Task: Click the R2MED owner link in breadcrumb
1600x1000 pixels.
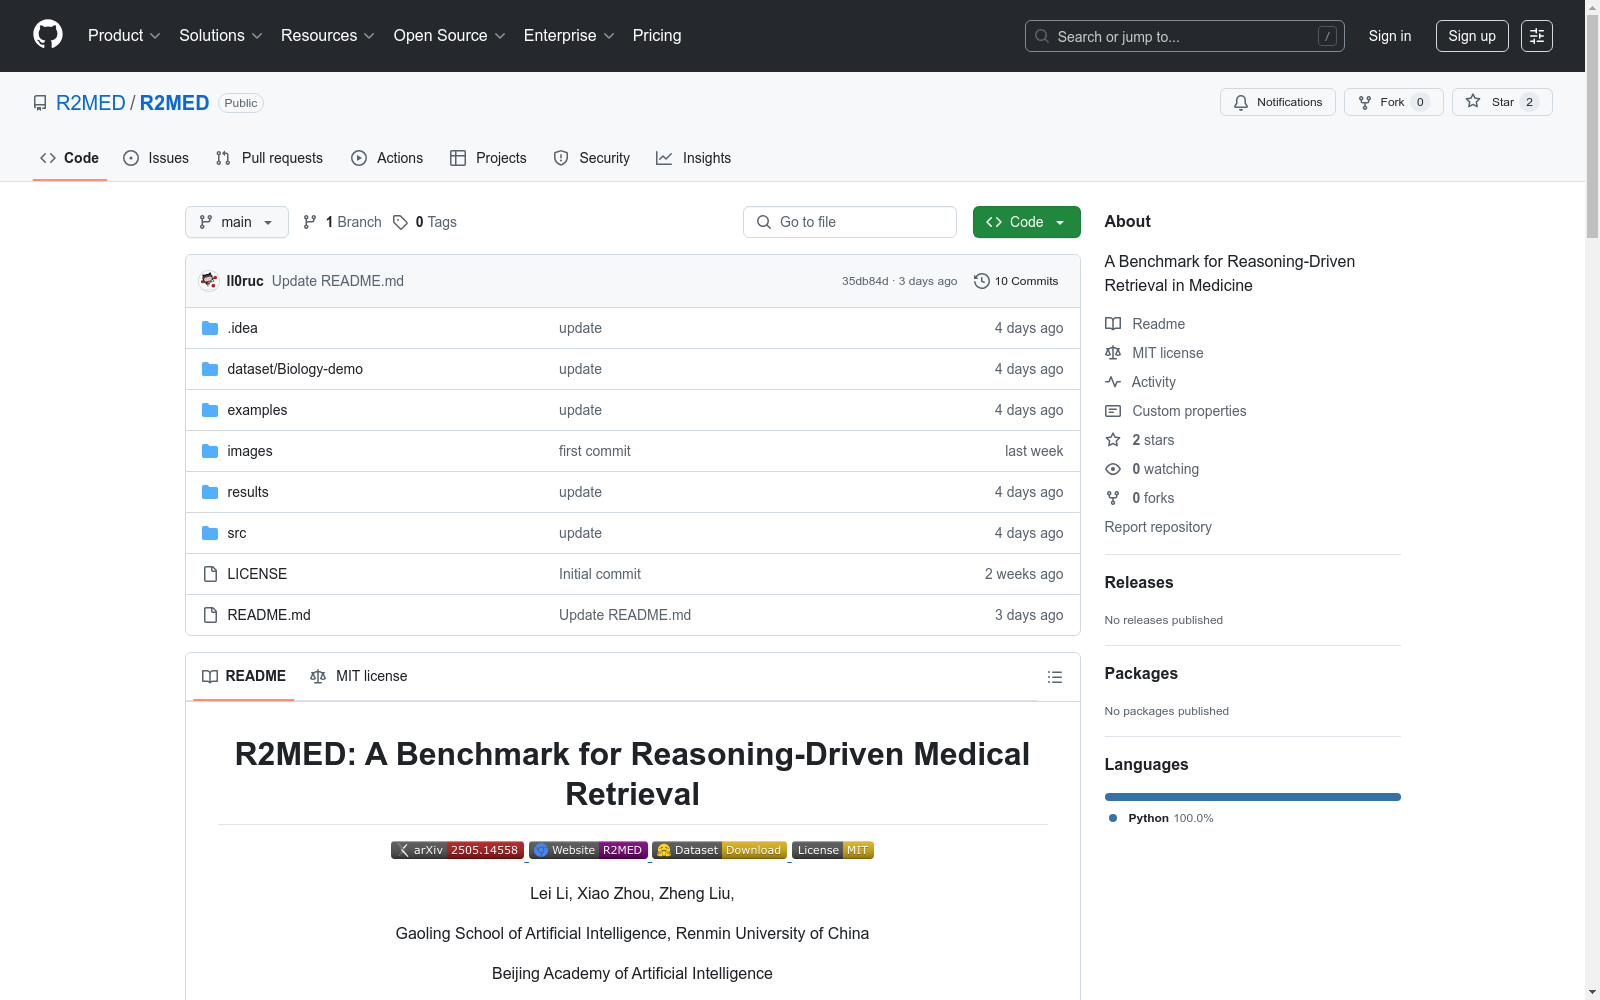Action: [91, 103]
